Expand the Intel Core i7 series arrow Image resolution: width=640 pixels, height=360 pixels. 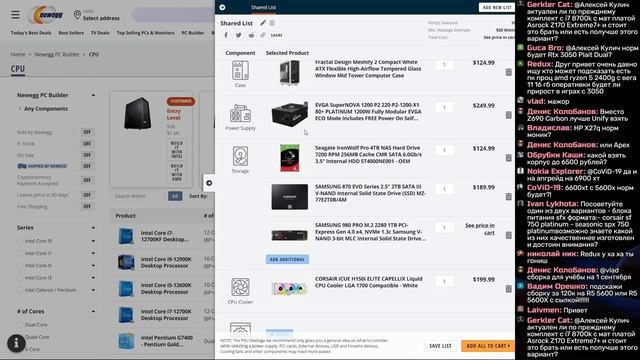(x=93, y=253)
